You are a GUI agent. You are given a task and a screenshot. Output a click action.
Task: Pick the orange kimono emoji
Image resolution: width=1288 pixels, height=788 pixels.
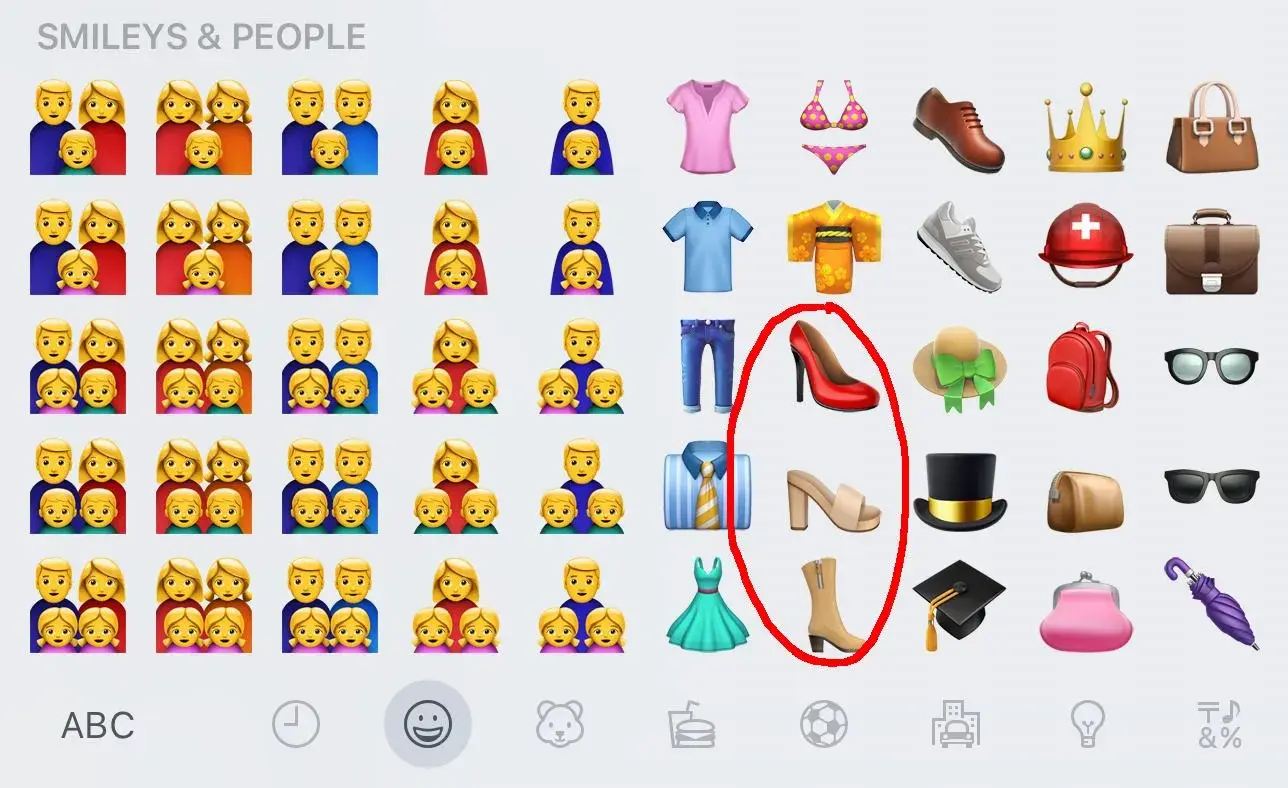coord(834,246)
